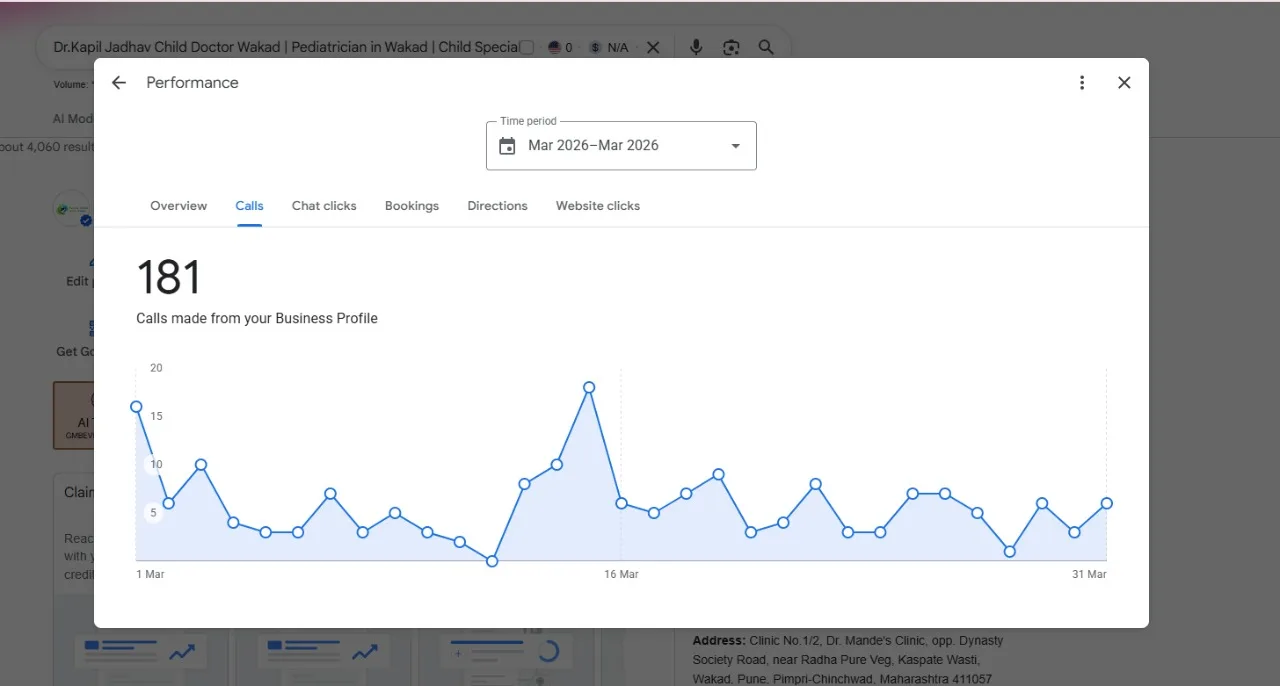Open search by image camera icon
1280x686 pixels.
(x=731, y=47)
